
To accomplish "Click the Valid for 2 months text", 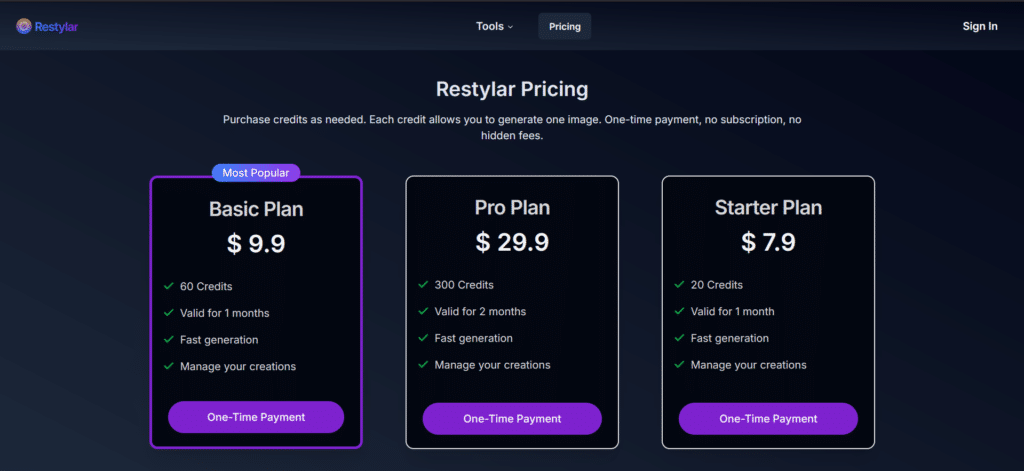I will [481, 312].
